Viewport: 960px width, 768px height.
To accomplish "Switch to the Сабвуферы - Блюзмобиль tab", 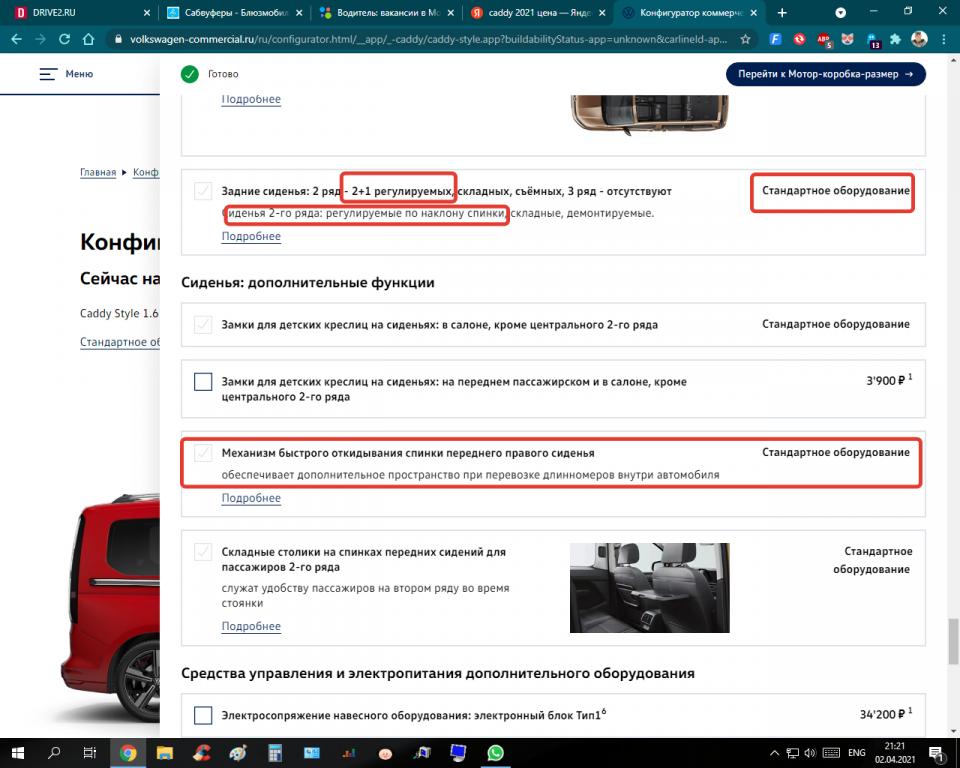I will [x=234, y=13].
